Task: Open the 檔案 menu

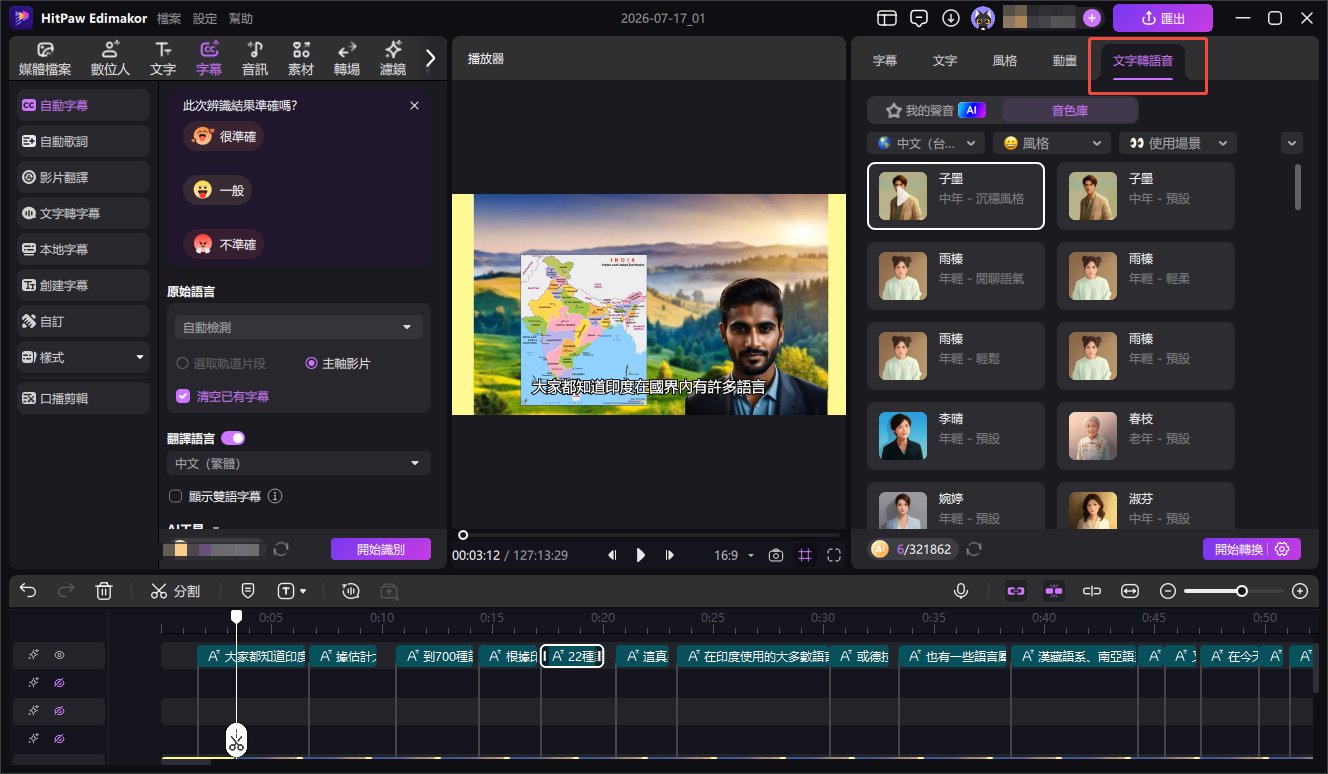Action: point(168,18)
